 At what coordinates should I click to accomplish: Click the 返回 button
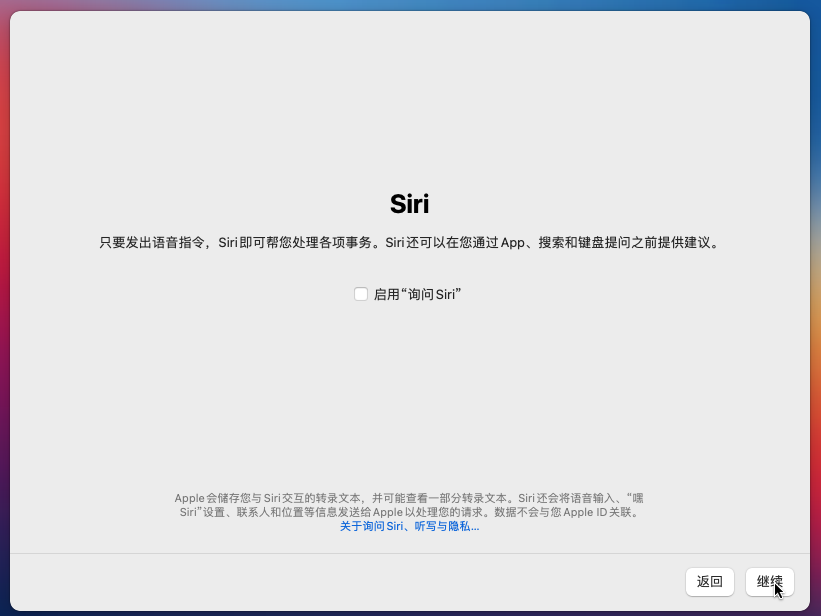pos(709,581)
